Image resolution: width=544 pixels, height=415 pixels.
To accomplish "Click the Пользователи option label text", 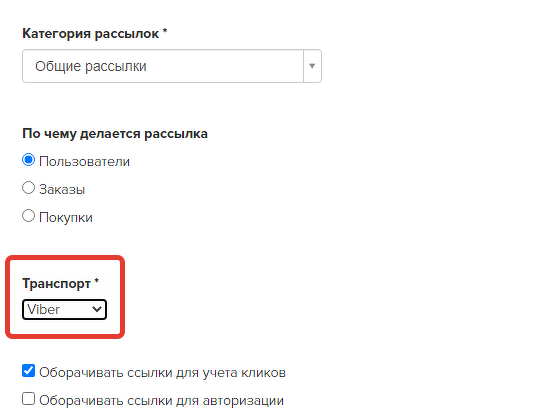I will (84, 162).
